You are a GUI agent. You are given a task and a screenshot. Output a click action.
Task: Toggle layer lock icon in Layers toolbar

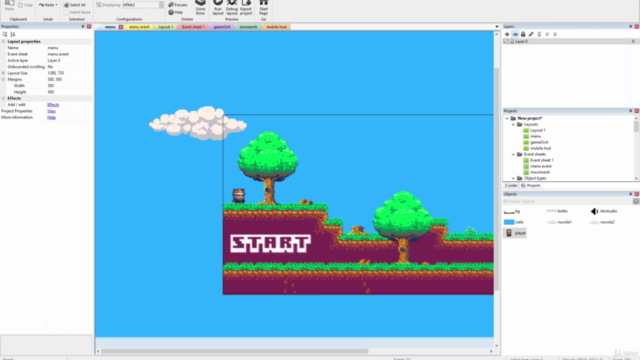tap(523, 35)
